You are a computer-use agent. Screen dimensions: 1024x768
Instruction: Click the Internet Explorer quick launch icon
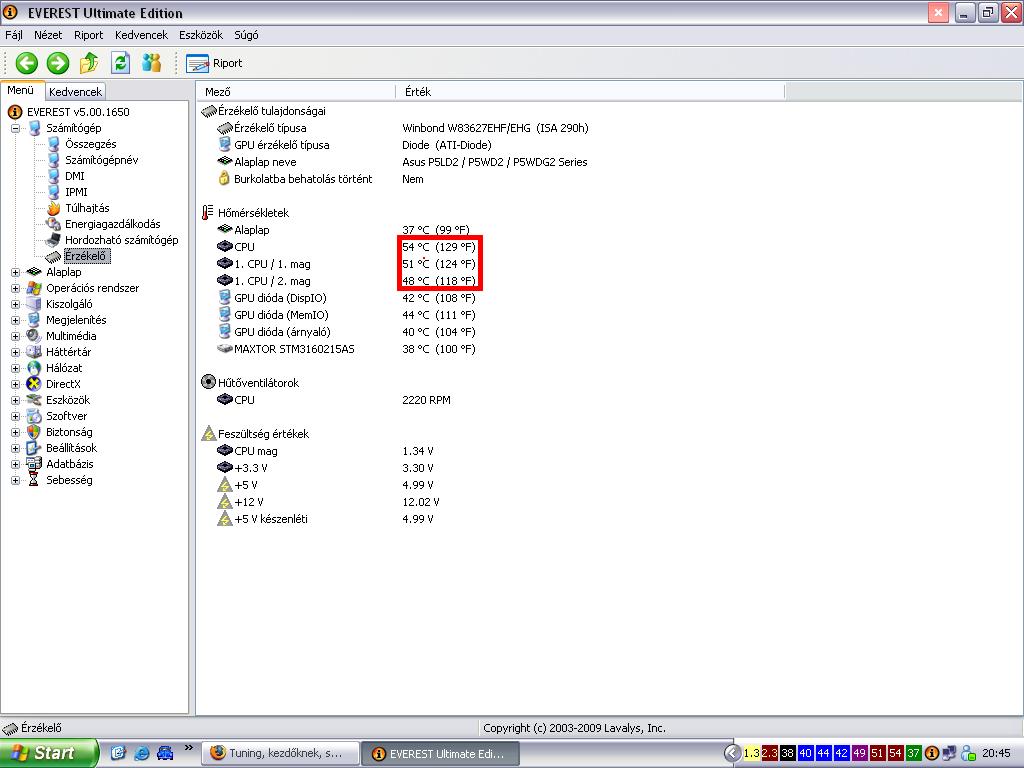pyautogui.click(x=141, y=753)
